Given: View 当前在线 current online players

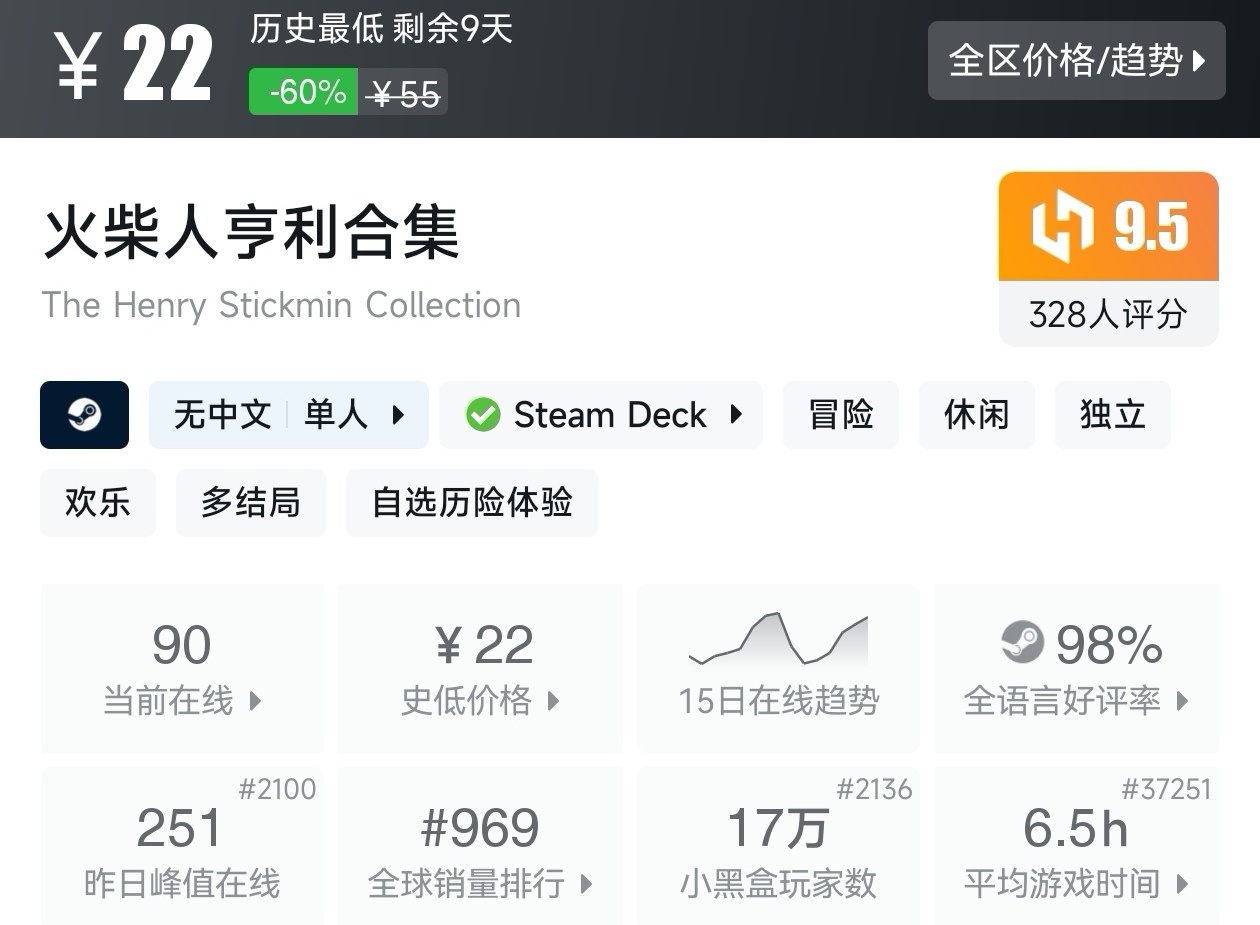Looking at the screenshot, I should [x=182, y=667].
